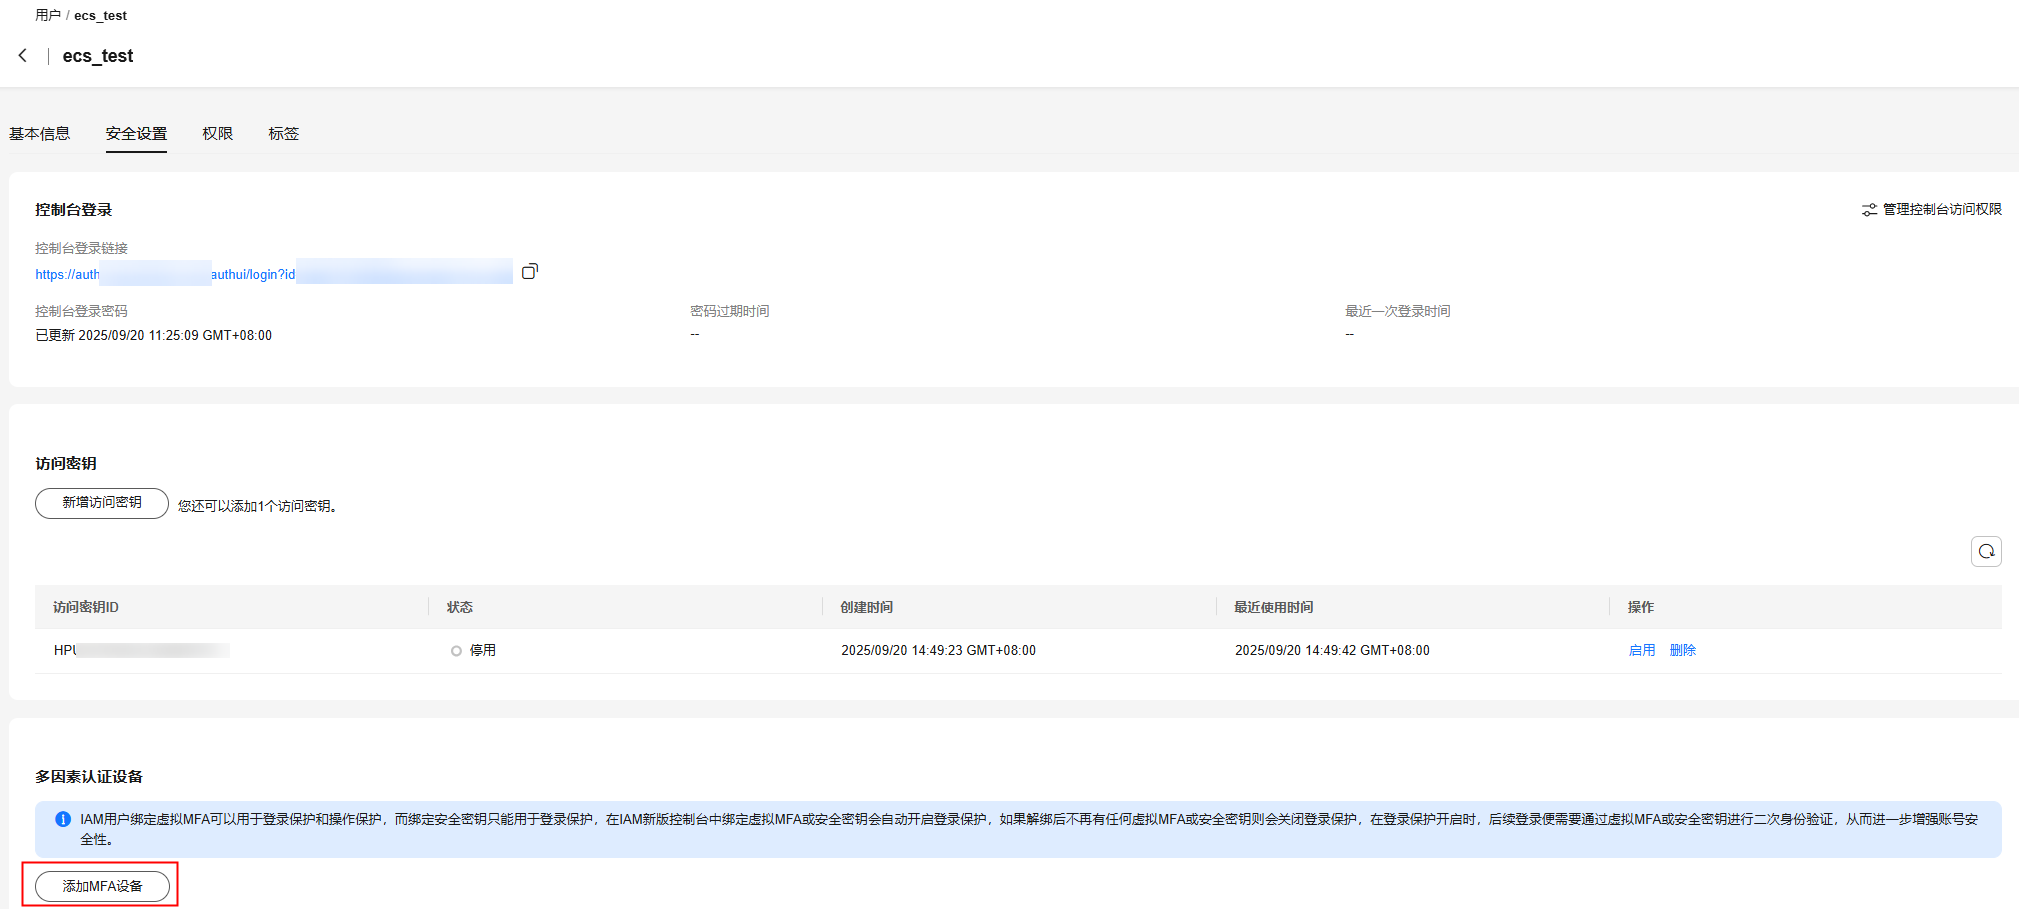Open 管理控制台访问权限 settings
The width and height of the screenshot is (2019, 909).
1931,209
